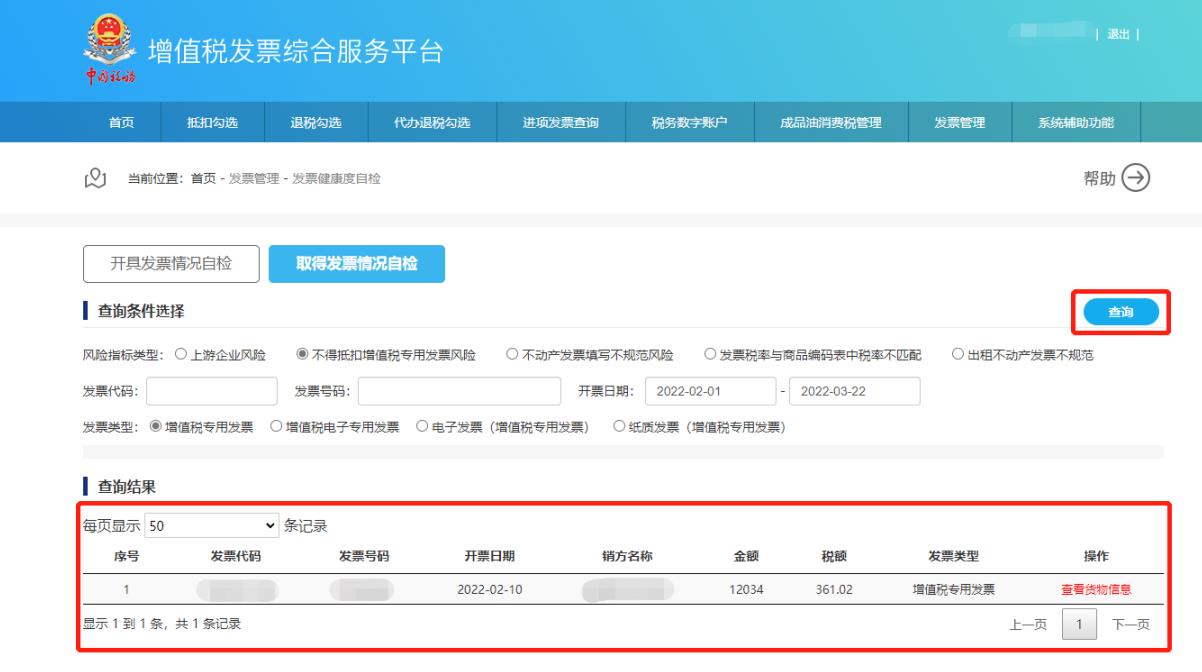The width and height of the screenshot is (1202, 672).
Task: Click the help arrow circle icon
Action: tap(1135, 178)
